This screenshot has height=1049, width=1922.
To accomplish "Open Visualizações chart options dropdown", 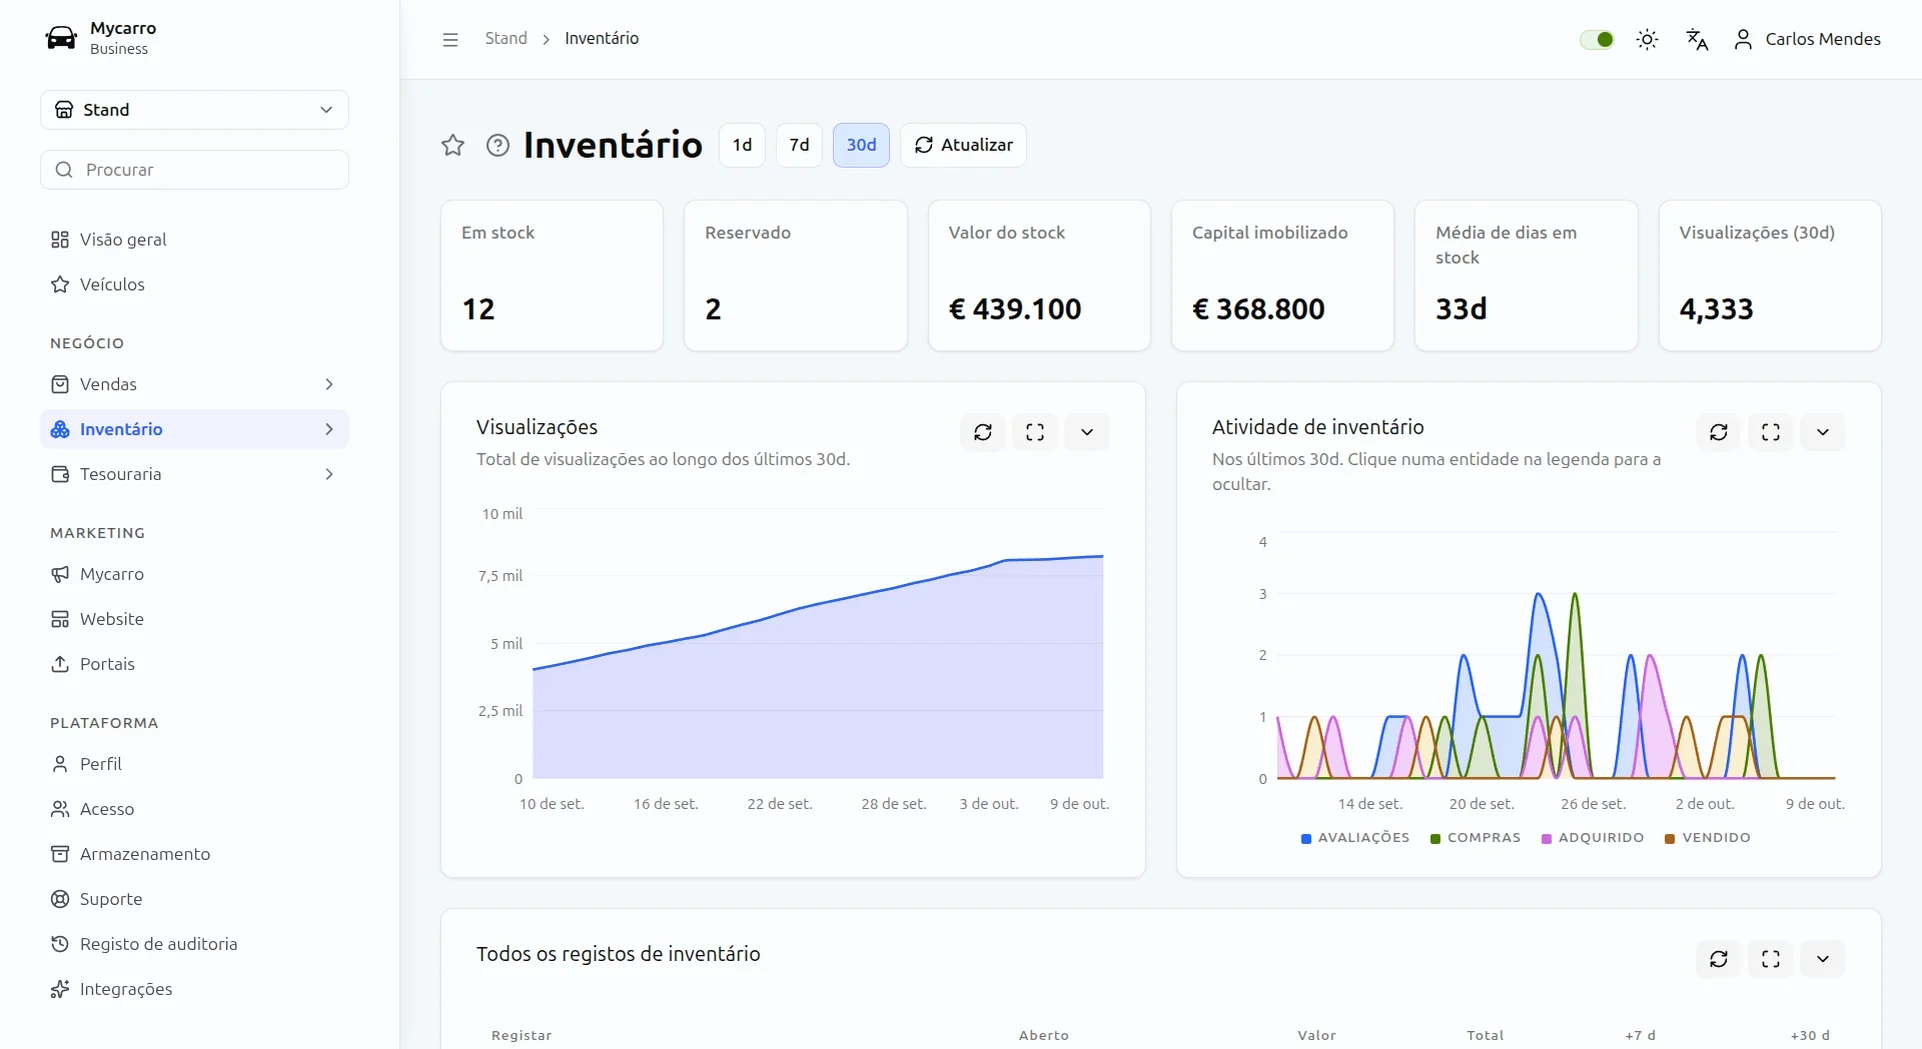I will [1087, 432].
